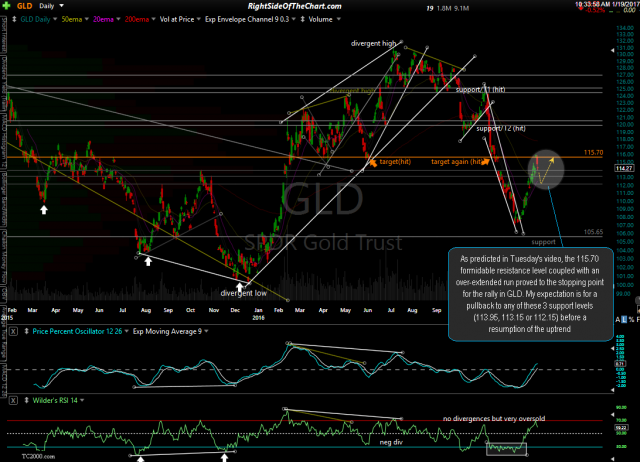Click Exp Moving Average 9 label
Image resolution: width=640 pixels, height=462 pixels.
167,331
